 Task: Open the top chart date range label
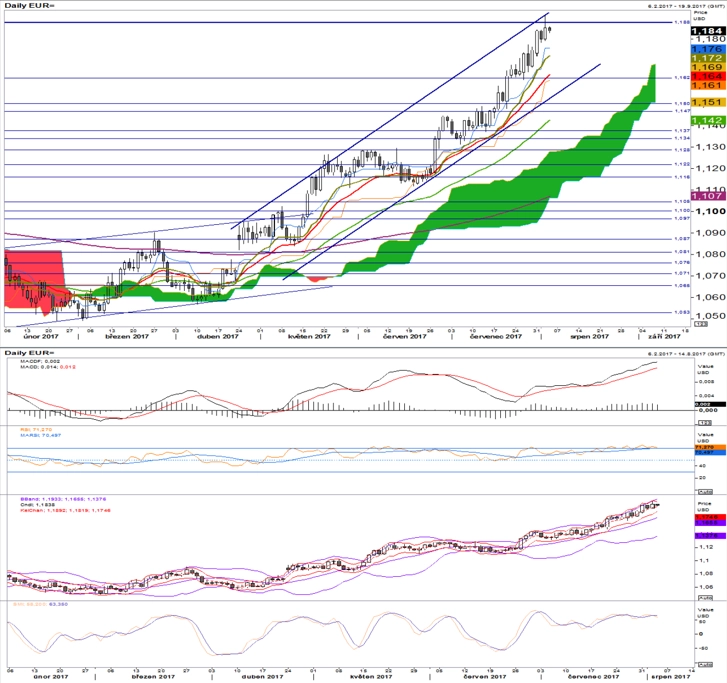pos(686,6)
